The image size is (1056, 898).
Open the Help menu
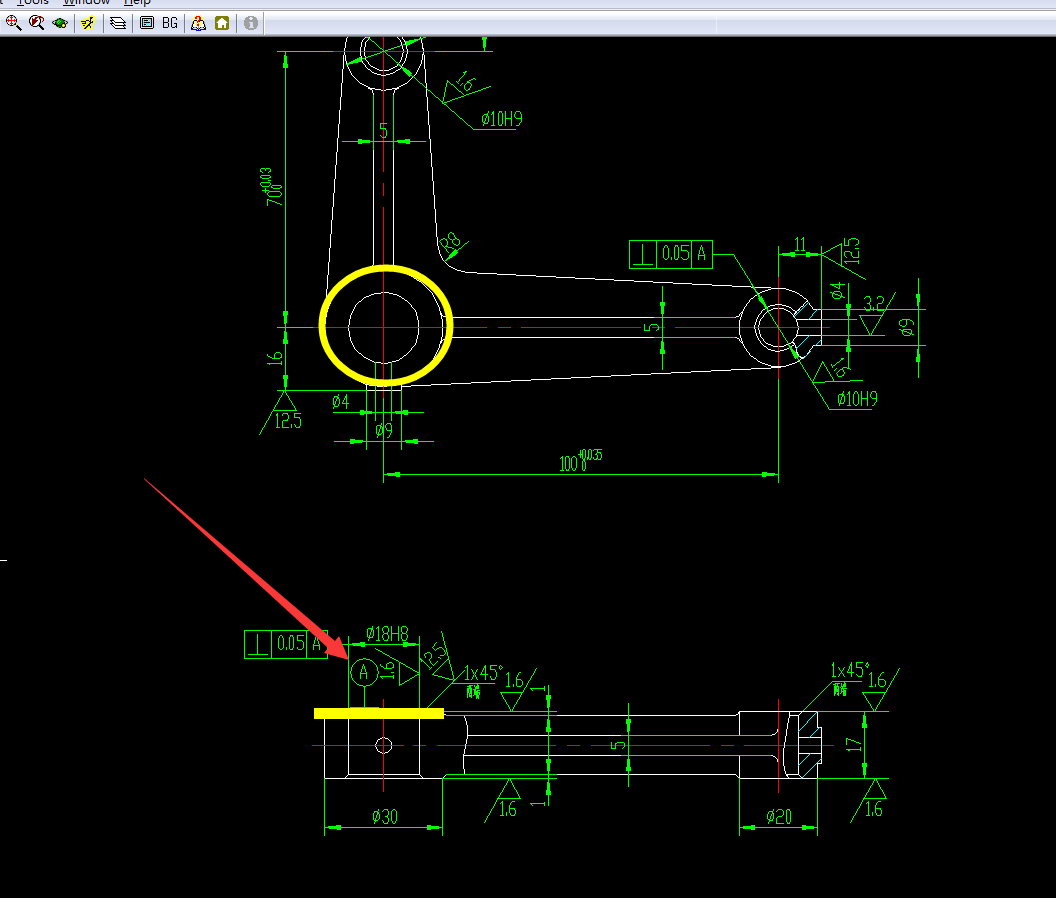[x=137, y=2]
